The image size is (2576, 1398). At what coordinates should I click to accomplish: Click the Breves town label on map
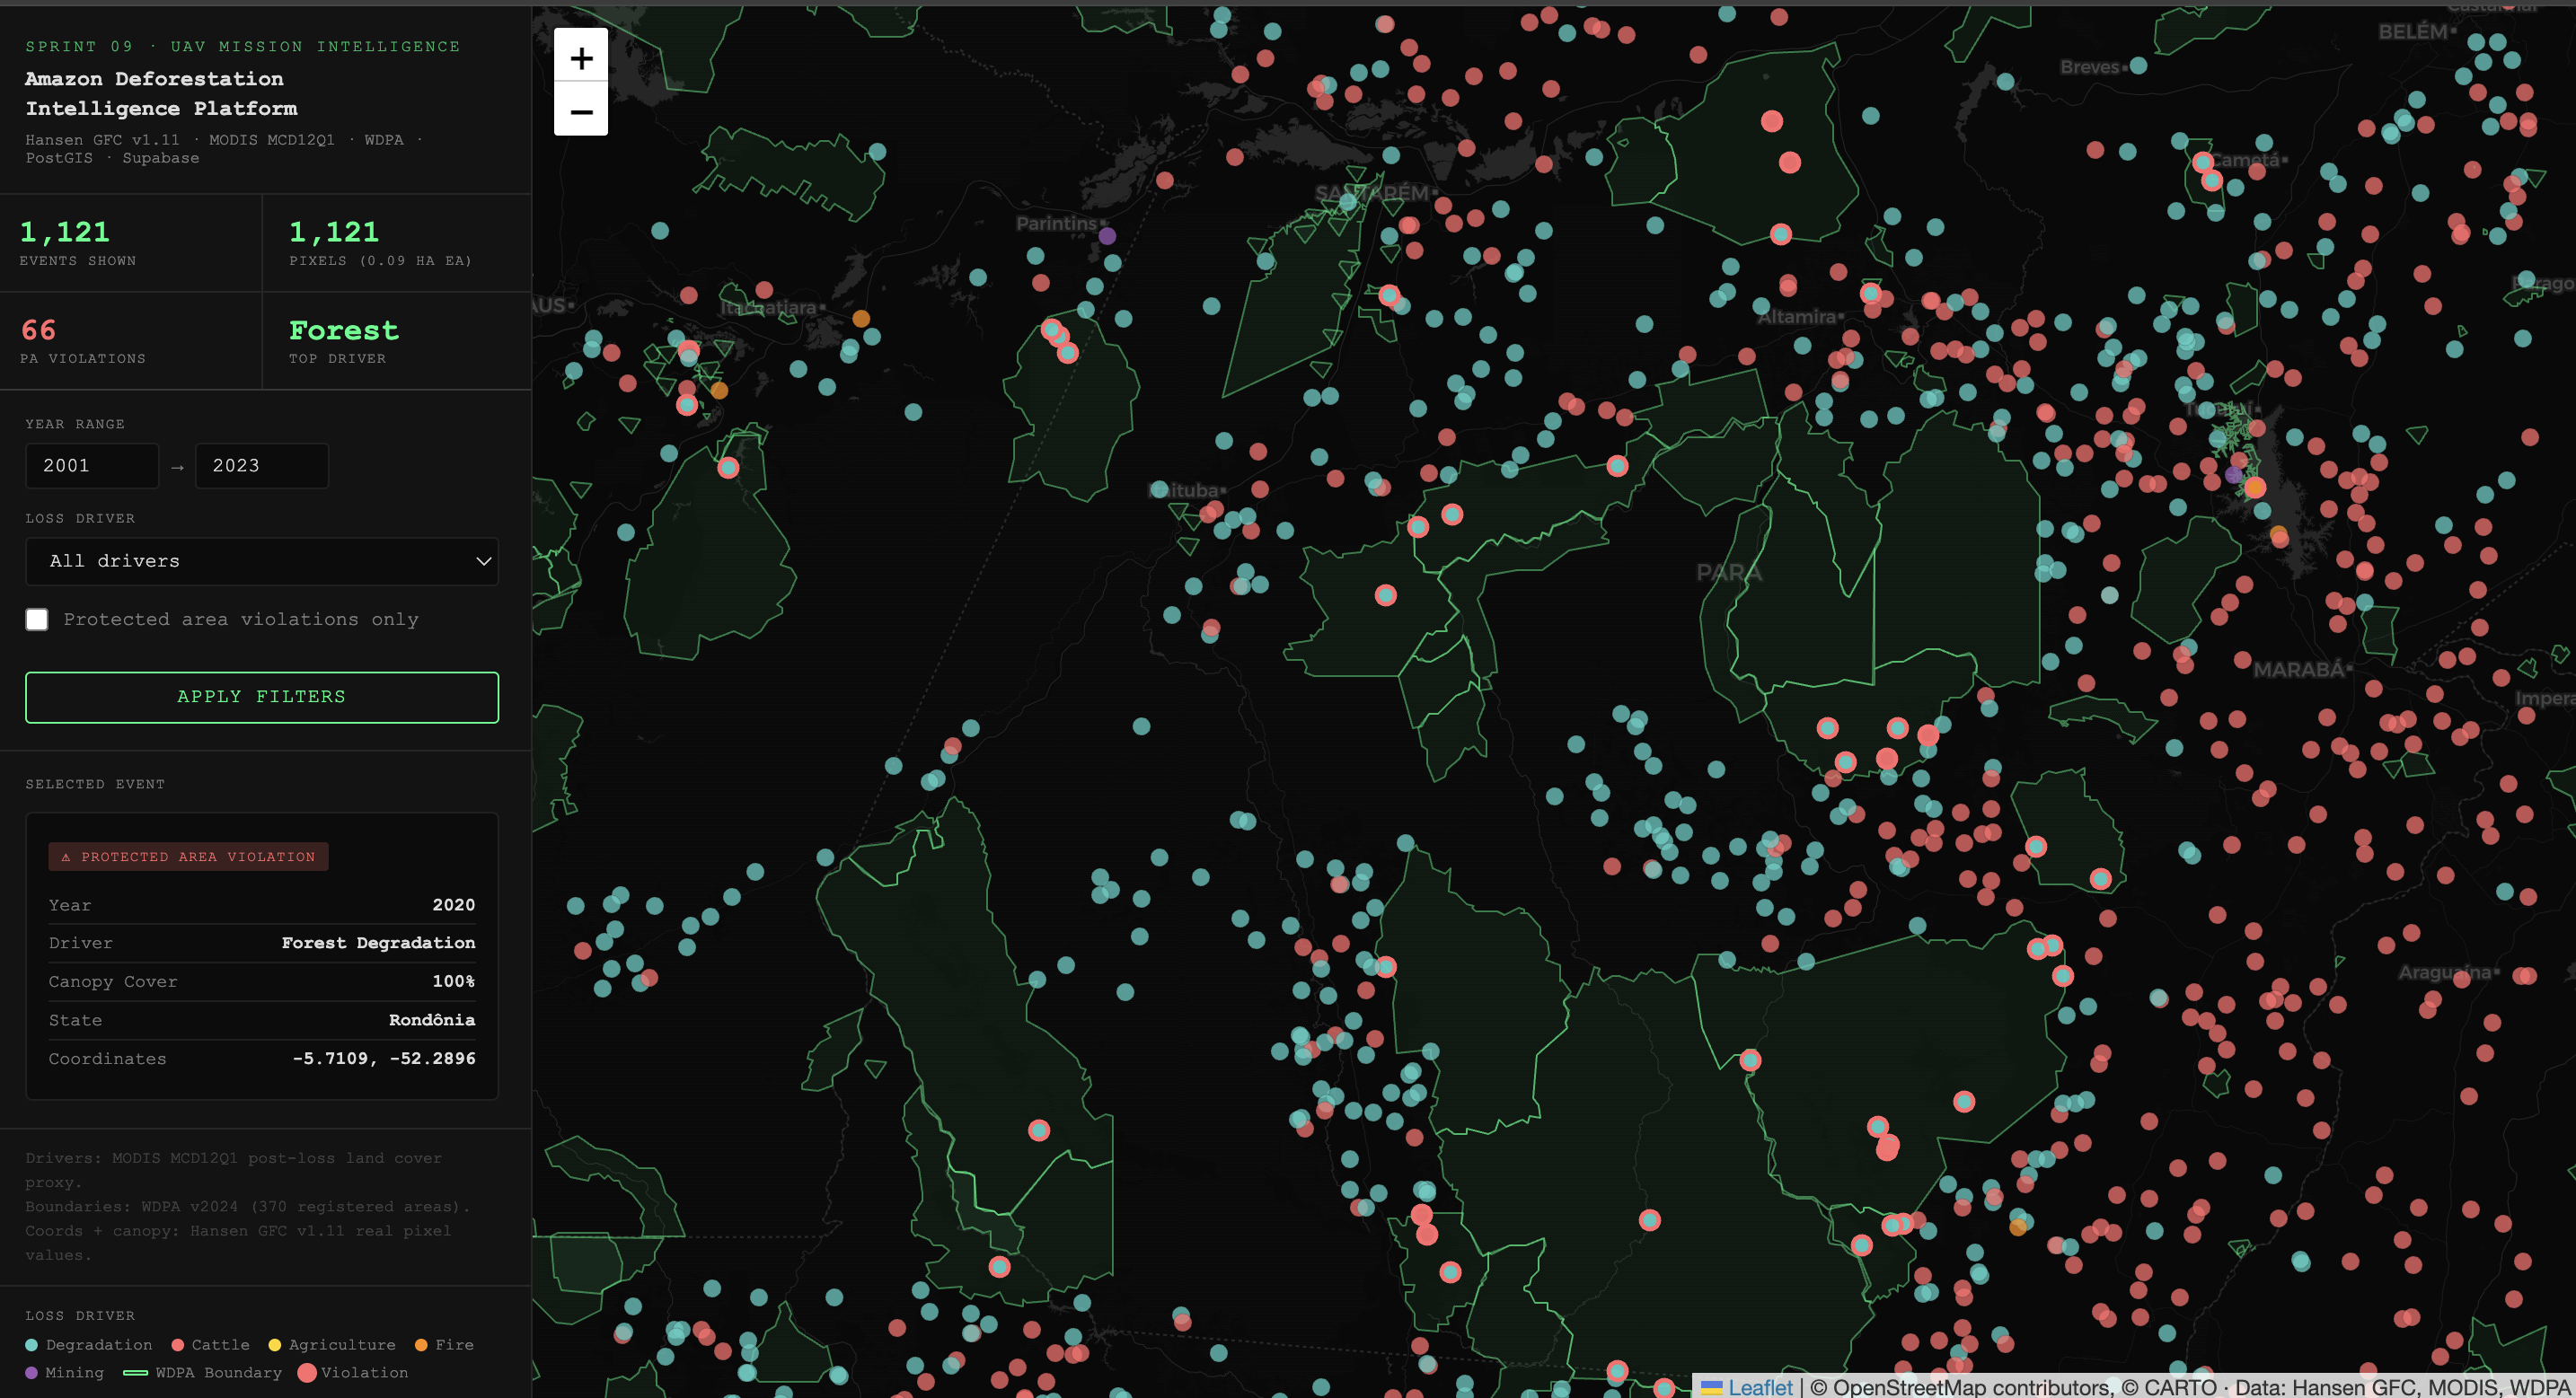2089,67
